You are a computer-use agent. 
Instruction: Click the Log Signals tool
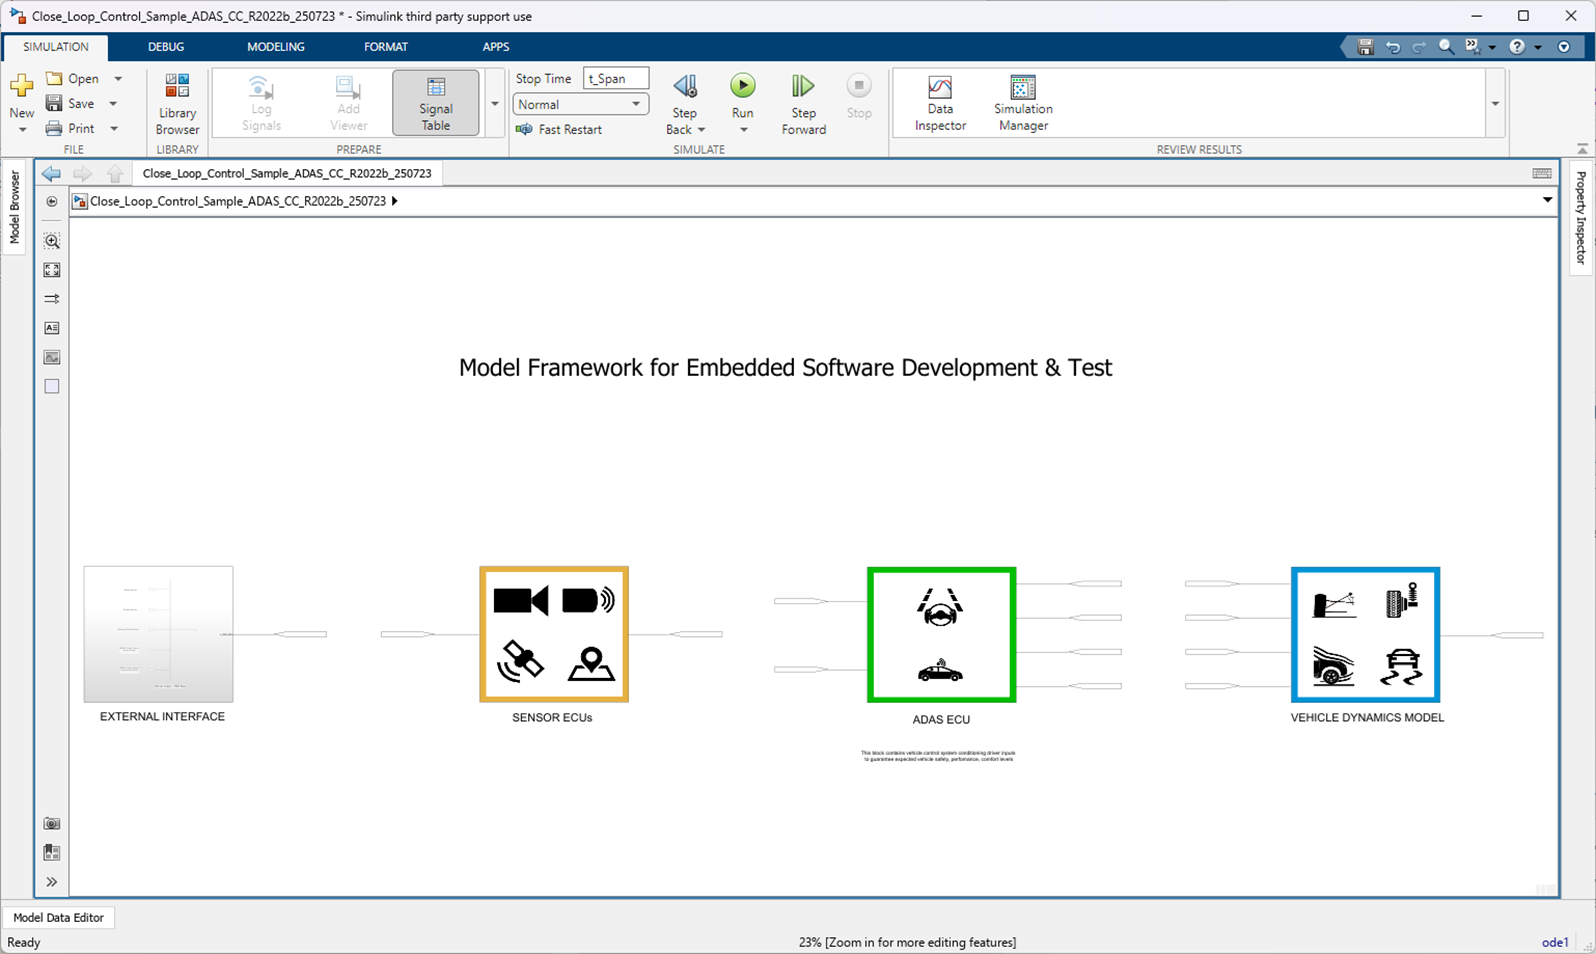click(261, 103)
